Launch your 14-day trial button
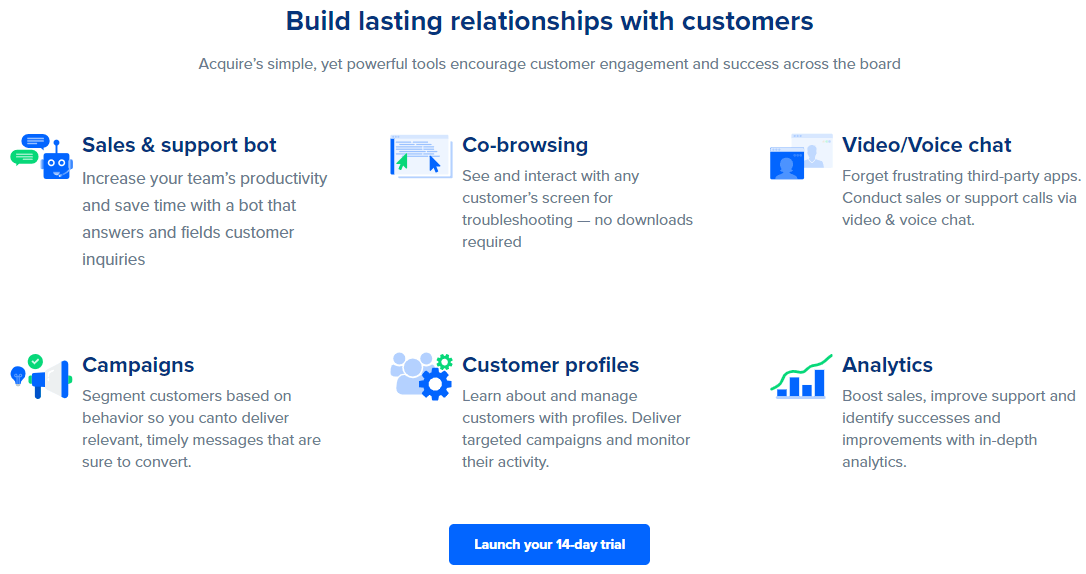 [549, 544]
